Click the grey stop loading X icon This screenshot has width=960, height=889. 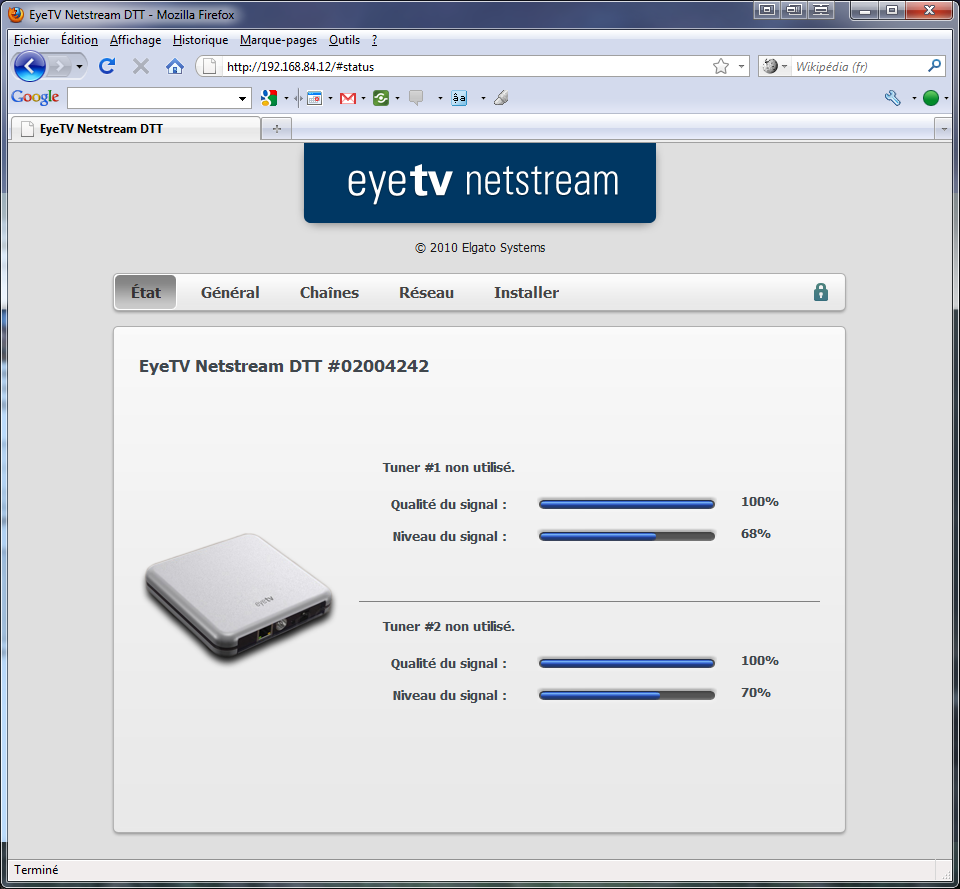(141, 66)
